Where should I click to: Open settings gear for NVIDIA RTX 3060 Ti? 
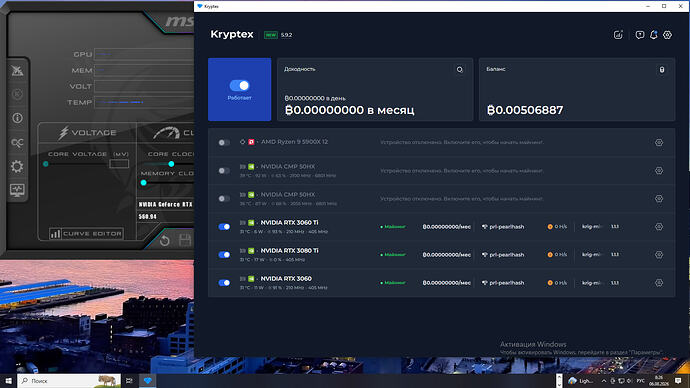659,227
